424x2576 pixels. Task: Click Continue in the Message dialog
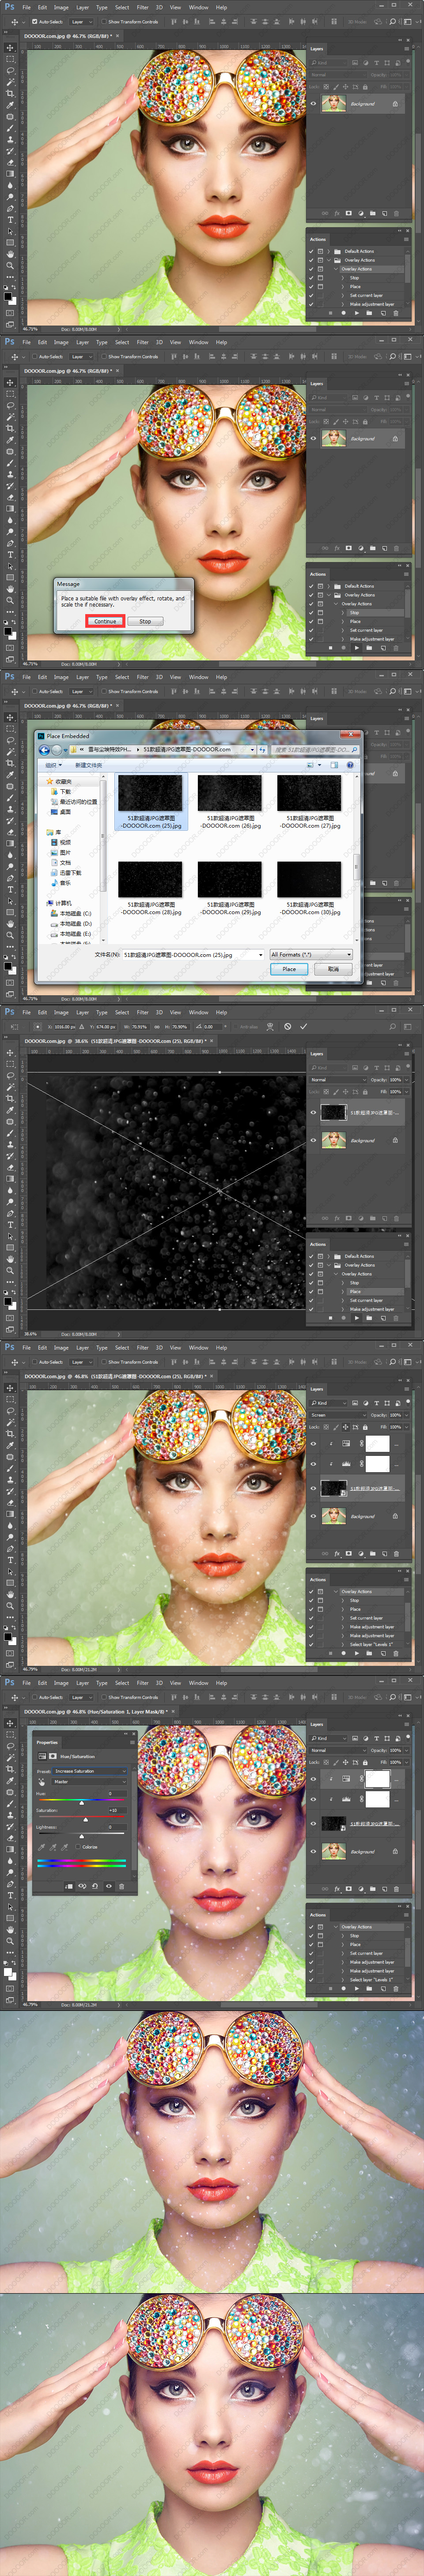(x=105, y=621)
